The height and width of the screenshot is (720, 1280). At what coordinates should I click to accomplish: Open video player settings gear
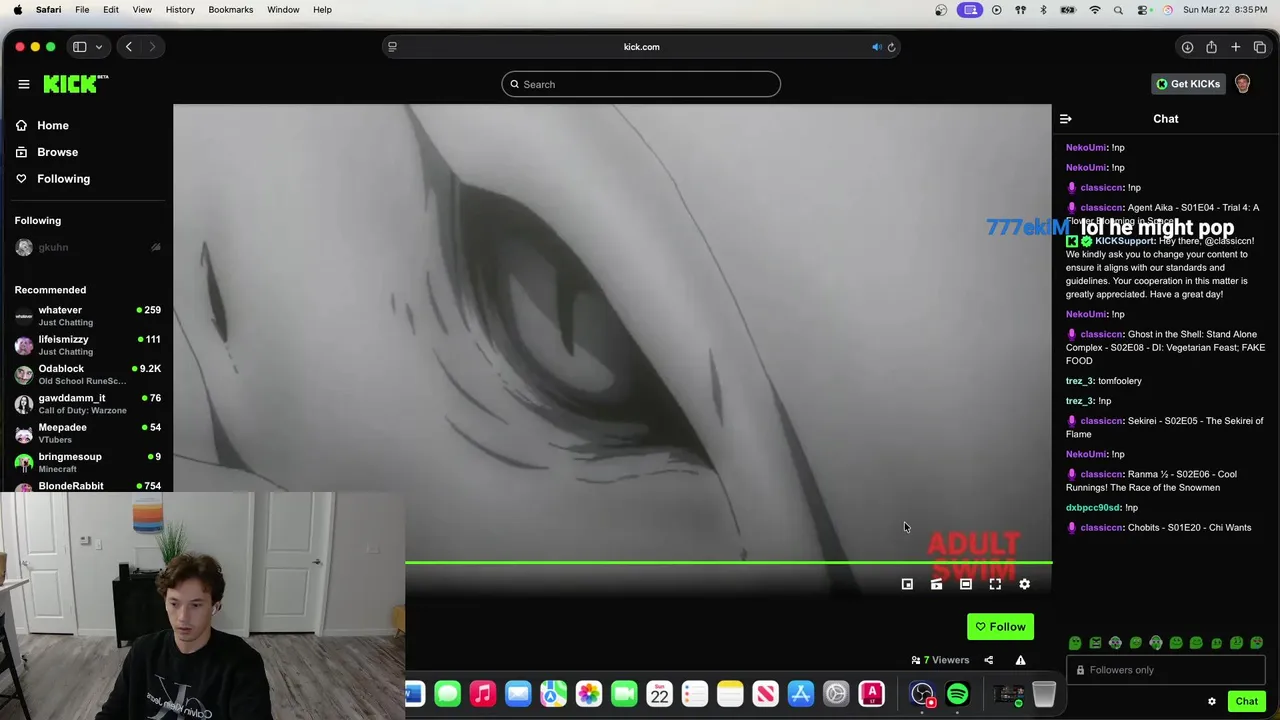(x=1024, y=584)
